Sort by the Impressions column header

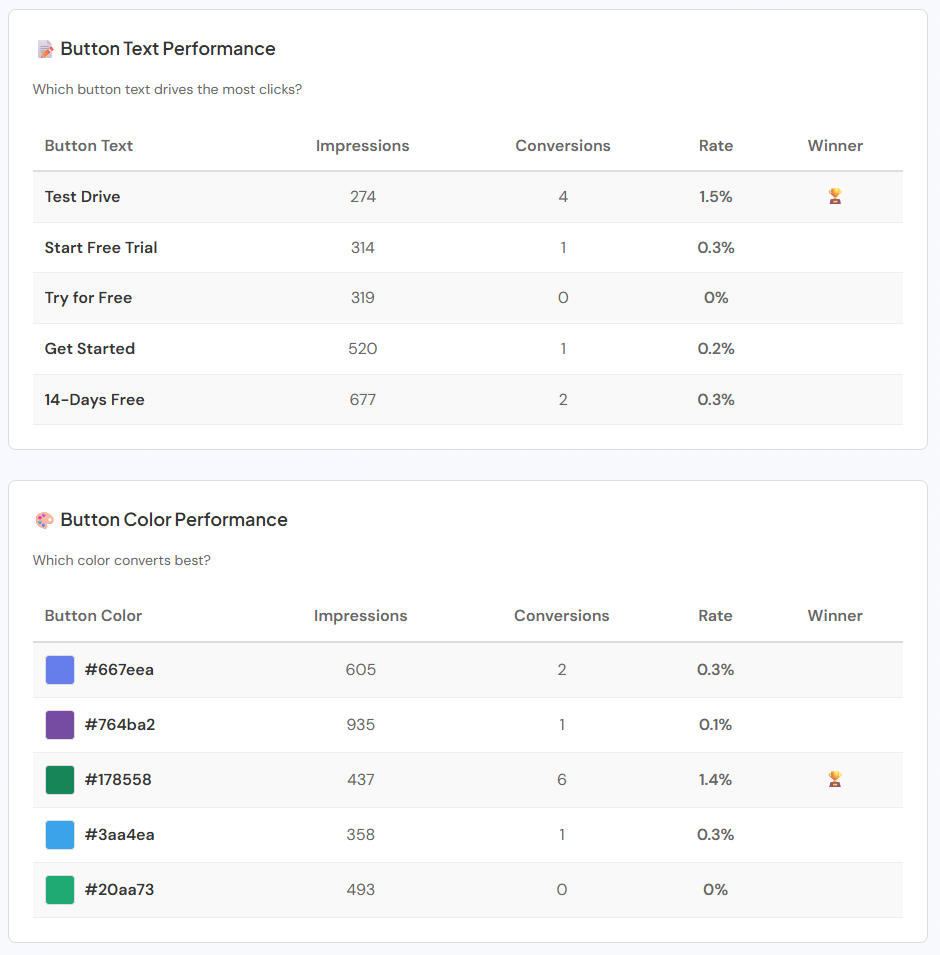[362, 145]
